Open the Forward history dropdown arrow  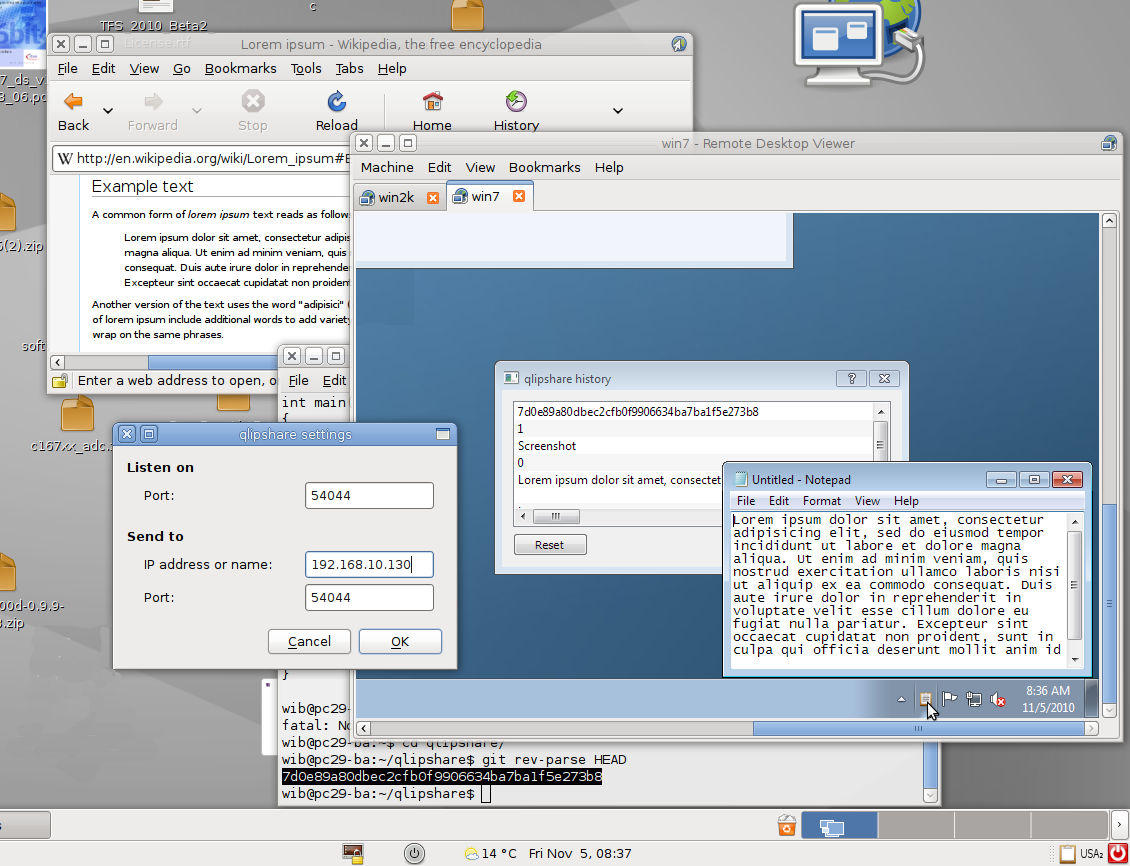(x=196, y=110)
